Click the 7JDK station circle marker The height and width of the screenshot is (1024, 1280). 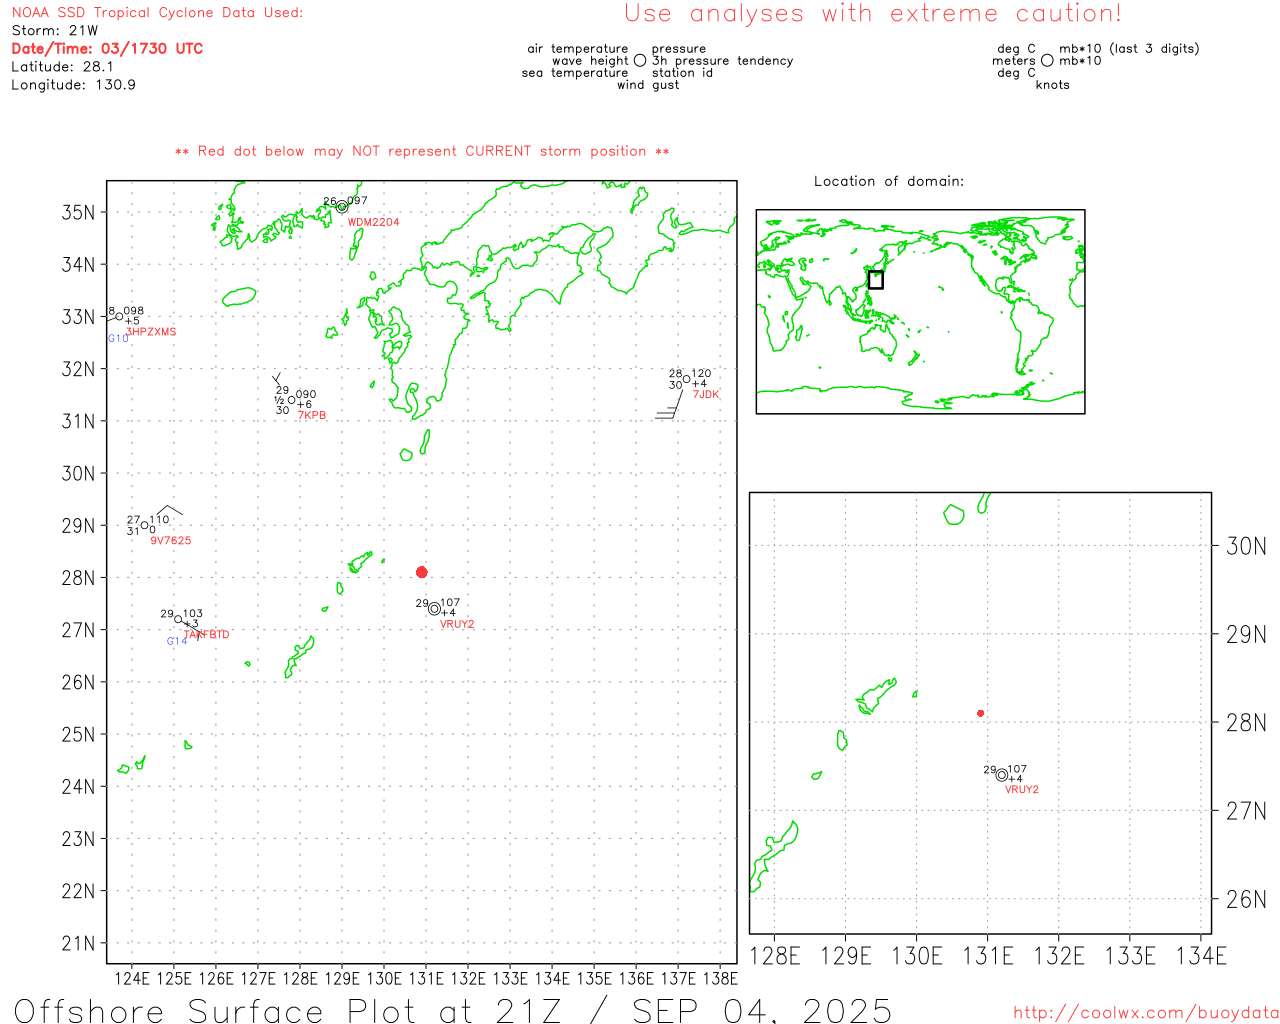[686, 379]
